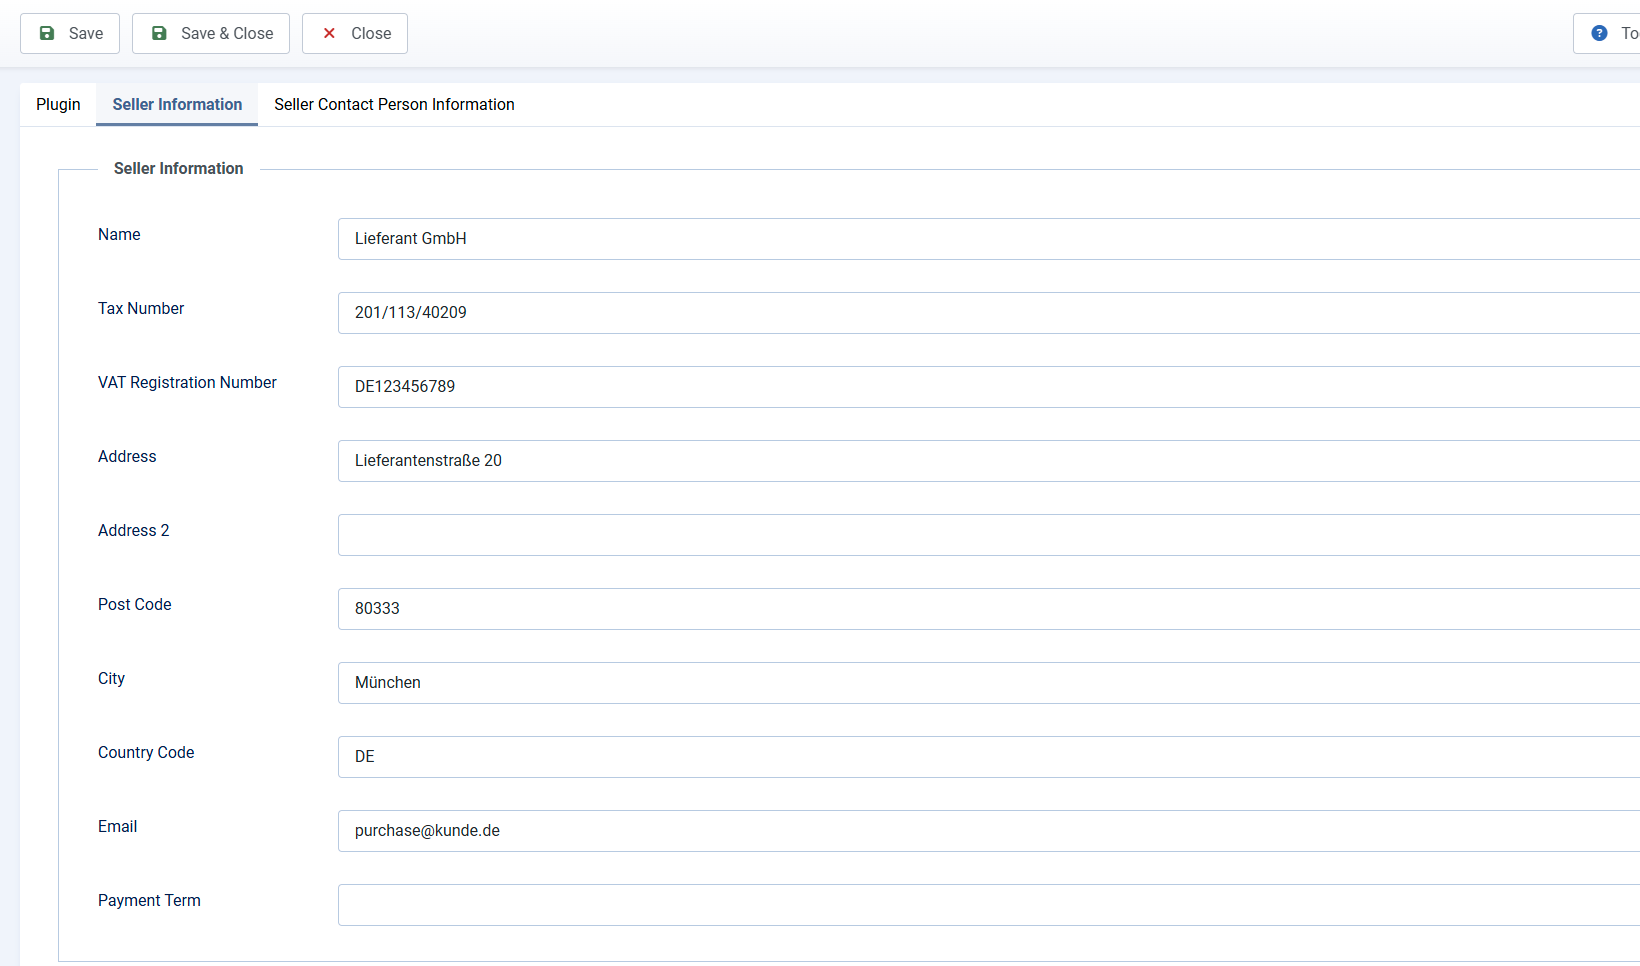The width and height of the screenshot is (1640, 966).
Task: Click the Address field with Lieferantenstraße 20
Action: coord(989,461)
